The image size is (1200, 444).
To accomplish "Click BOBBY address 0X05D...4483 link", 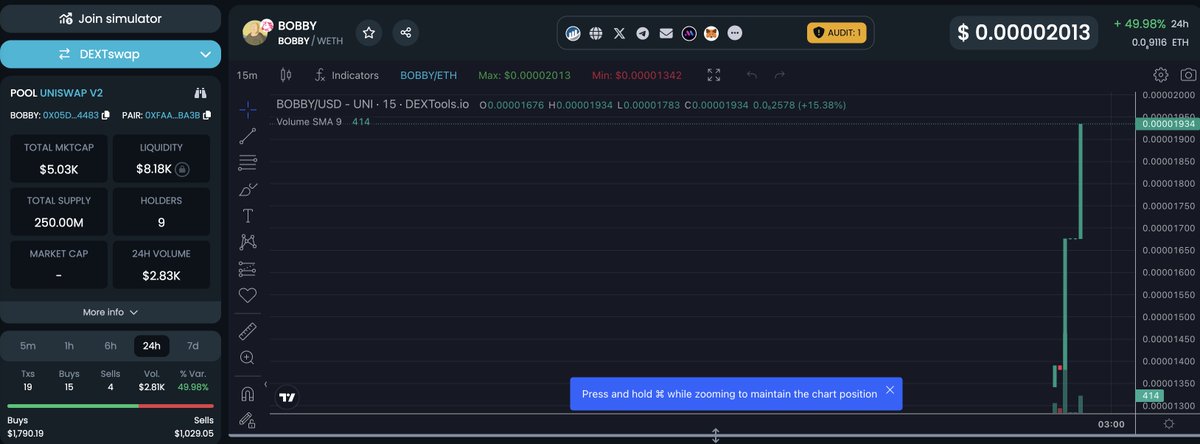I will pos(71,115).
